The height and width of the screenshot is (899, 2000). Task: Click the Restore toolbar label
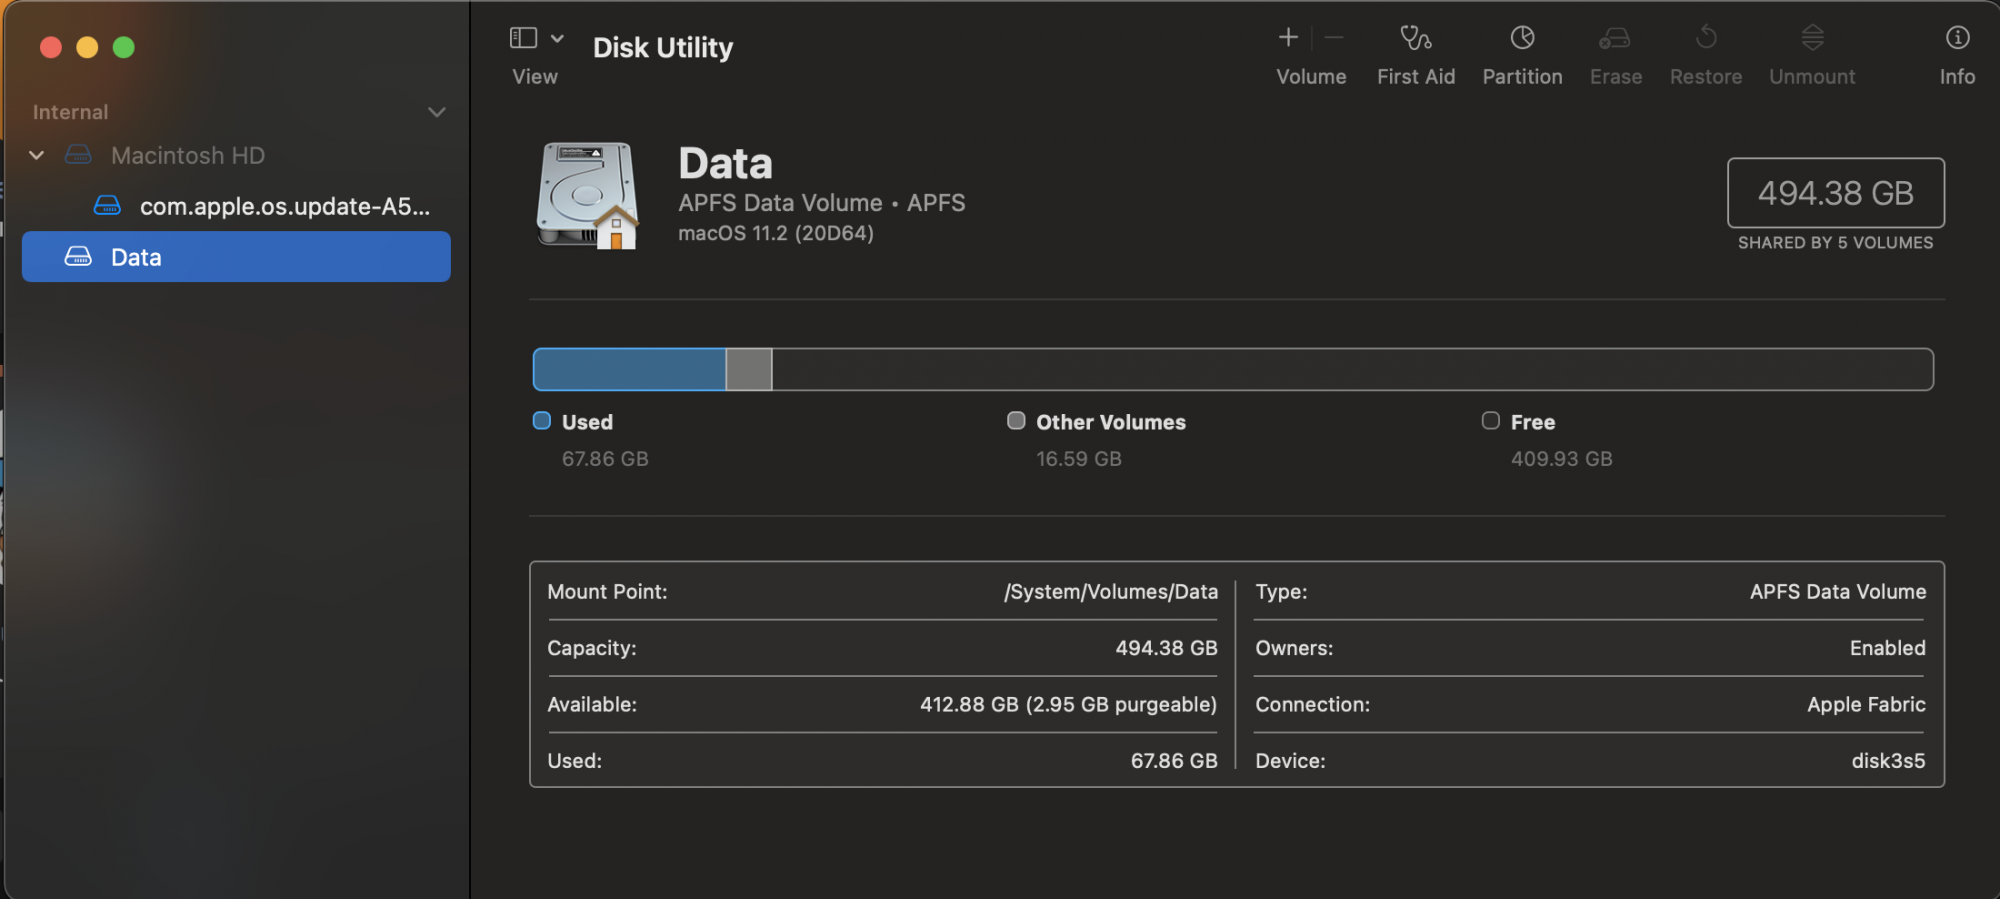[x=1706, y=77]
